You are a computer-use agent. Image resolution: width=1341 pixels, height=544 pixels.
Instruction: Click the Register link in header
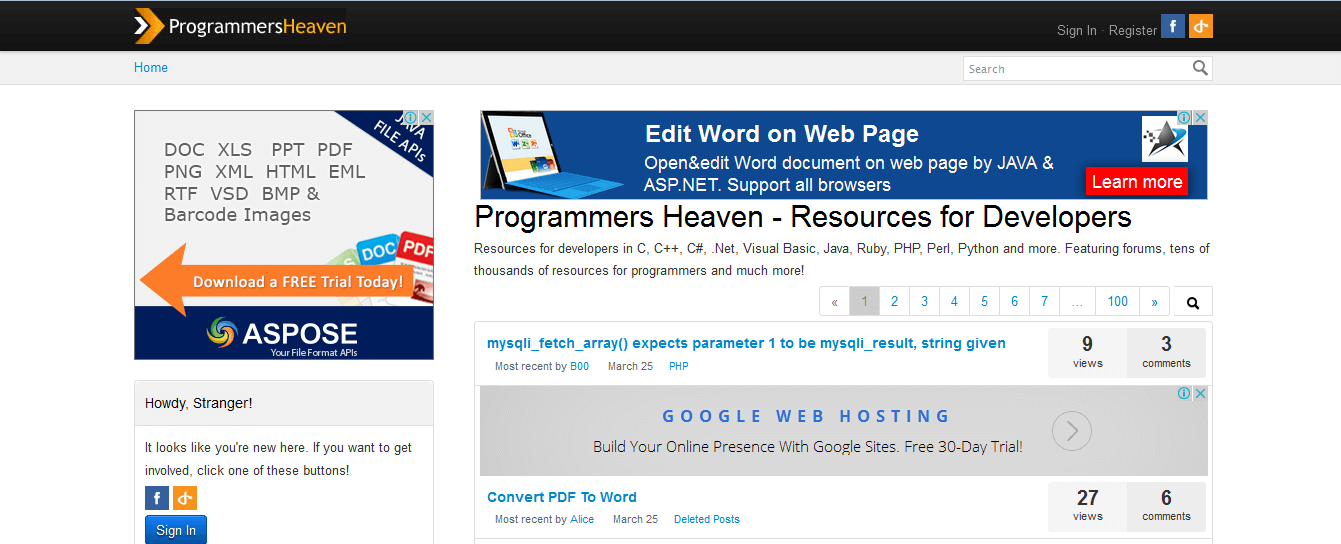(1133, 31)
